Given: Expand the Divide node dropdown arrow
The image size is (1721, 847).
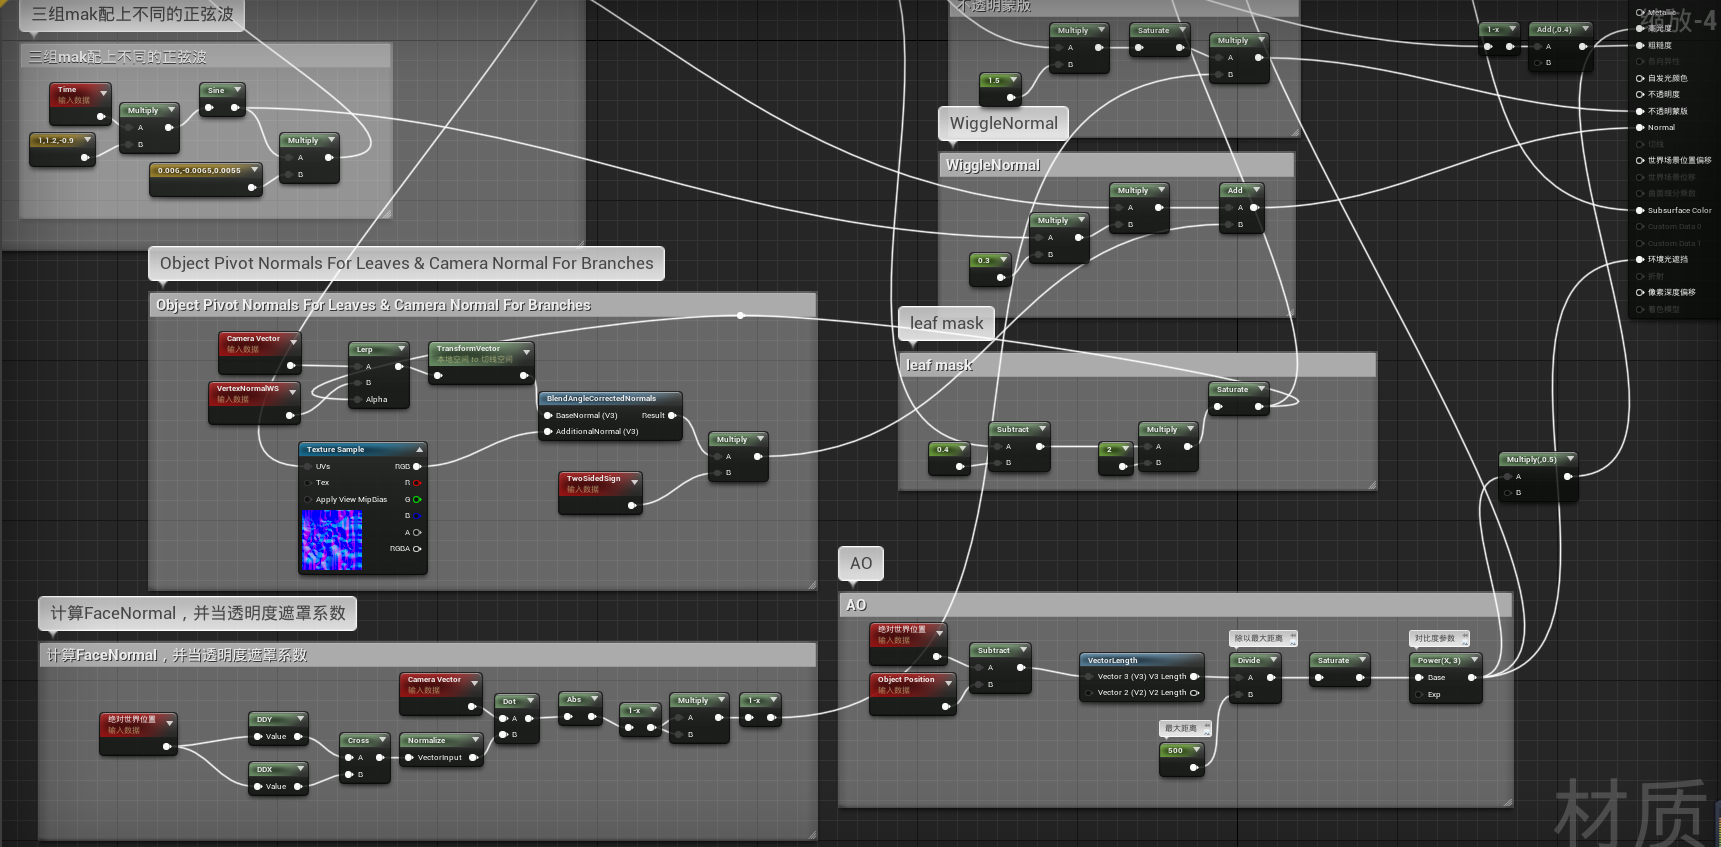Looking at the screenshot, I should click(1273, 660).
